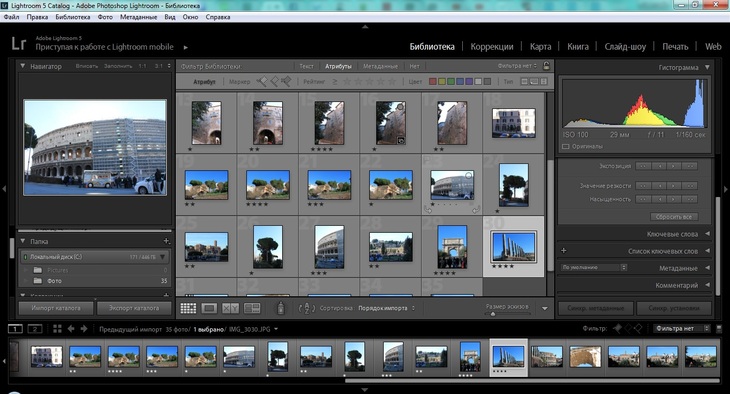Open Survey view icon in toolbar
The height and width of the screenshot is (394, 730).
252,308
